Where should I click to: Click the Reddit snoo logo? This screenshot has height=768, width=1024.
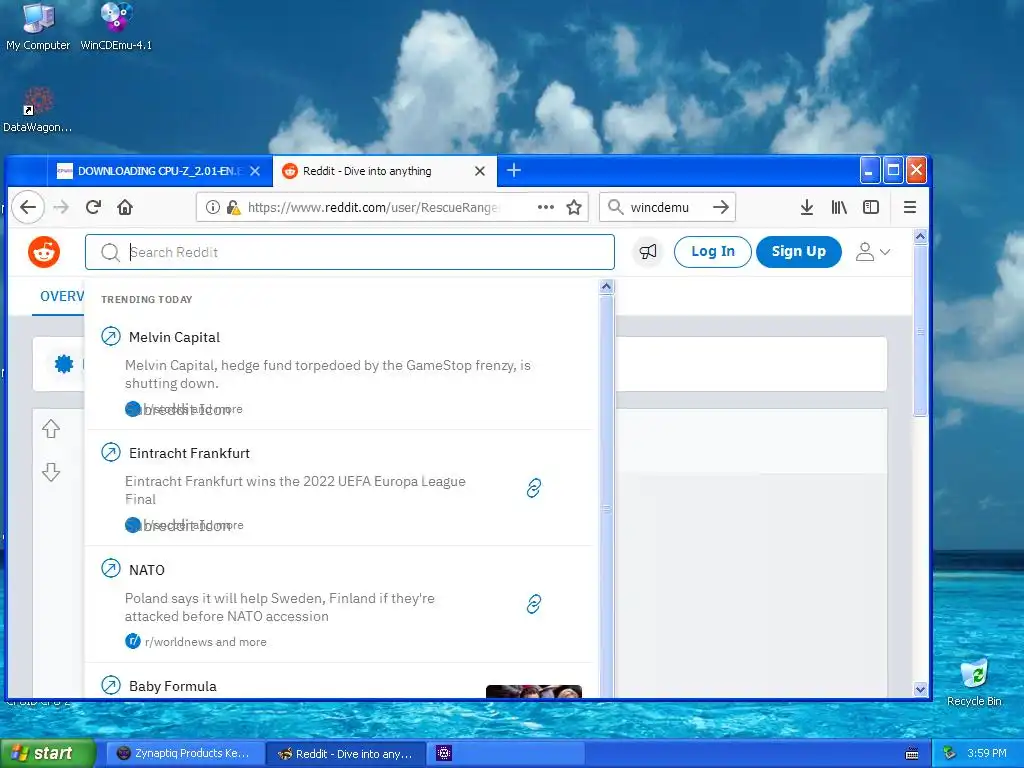(44, 251)
